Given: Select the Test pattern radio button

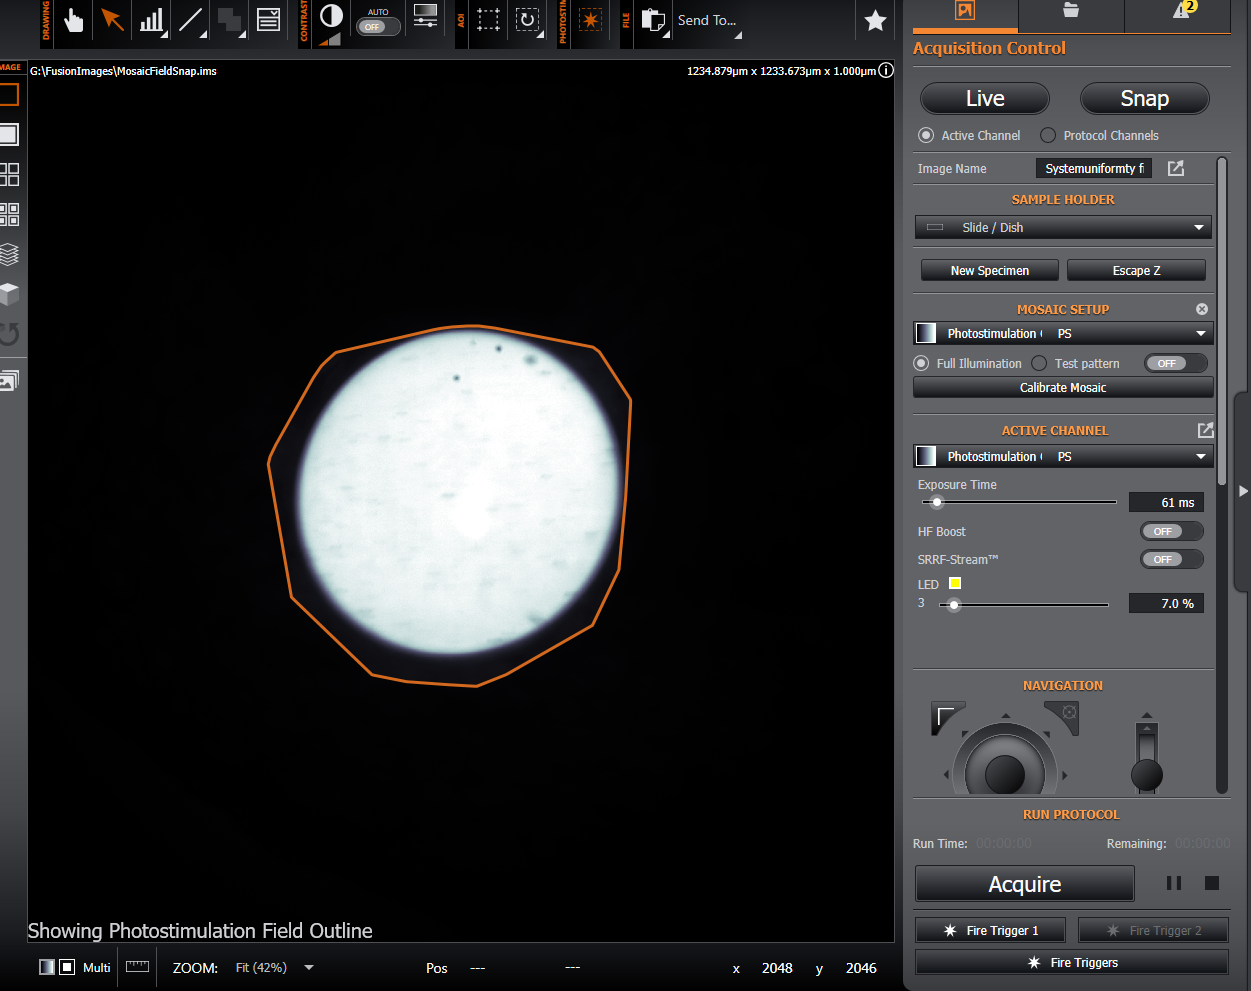Looking at the screenshot, I should [1039, 363].
